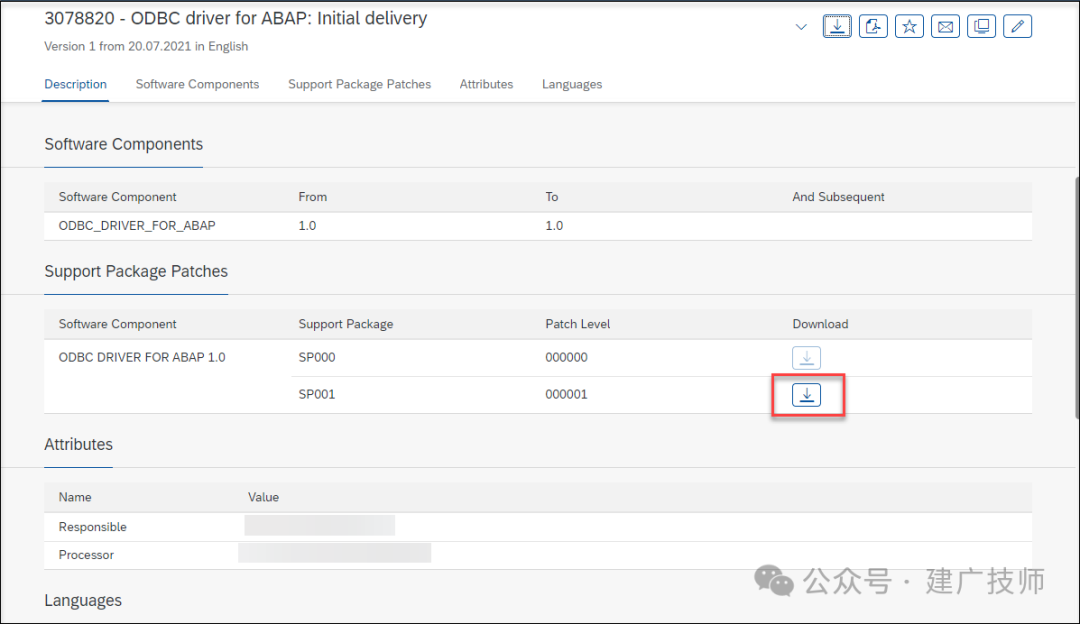Click the ODBC DRIVER FOR ABAP 1.0 cell
The image size is (1080, 624).
pos(142,357)
